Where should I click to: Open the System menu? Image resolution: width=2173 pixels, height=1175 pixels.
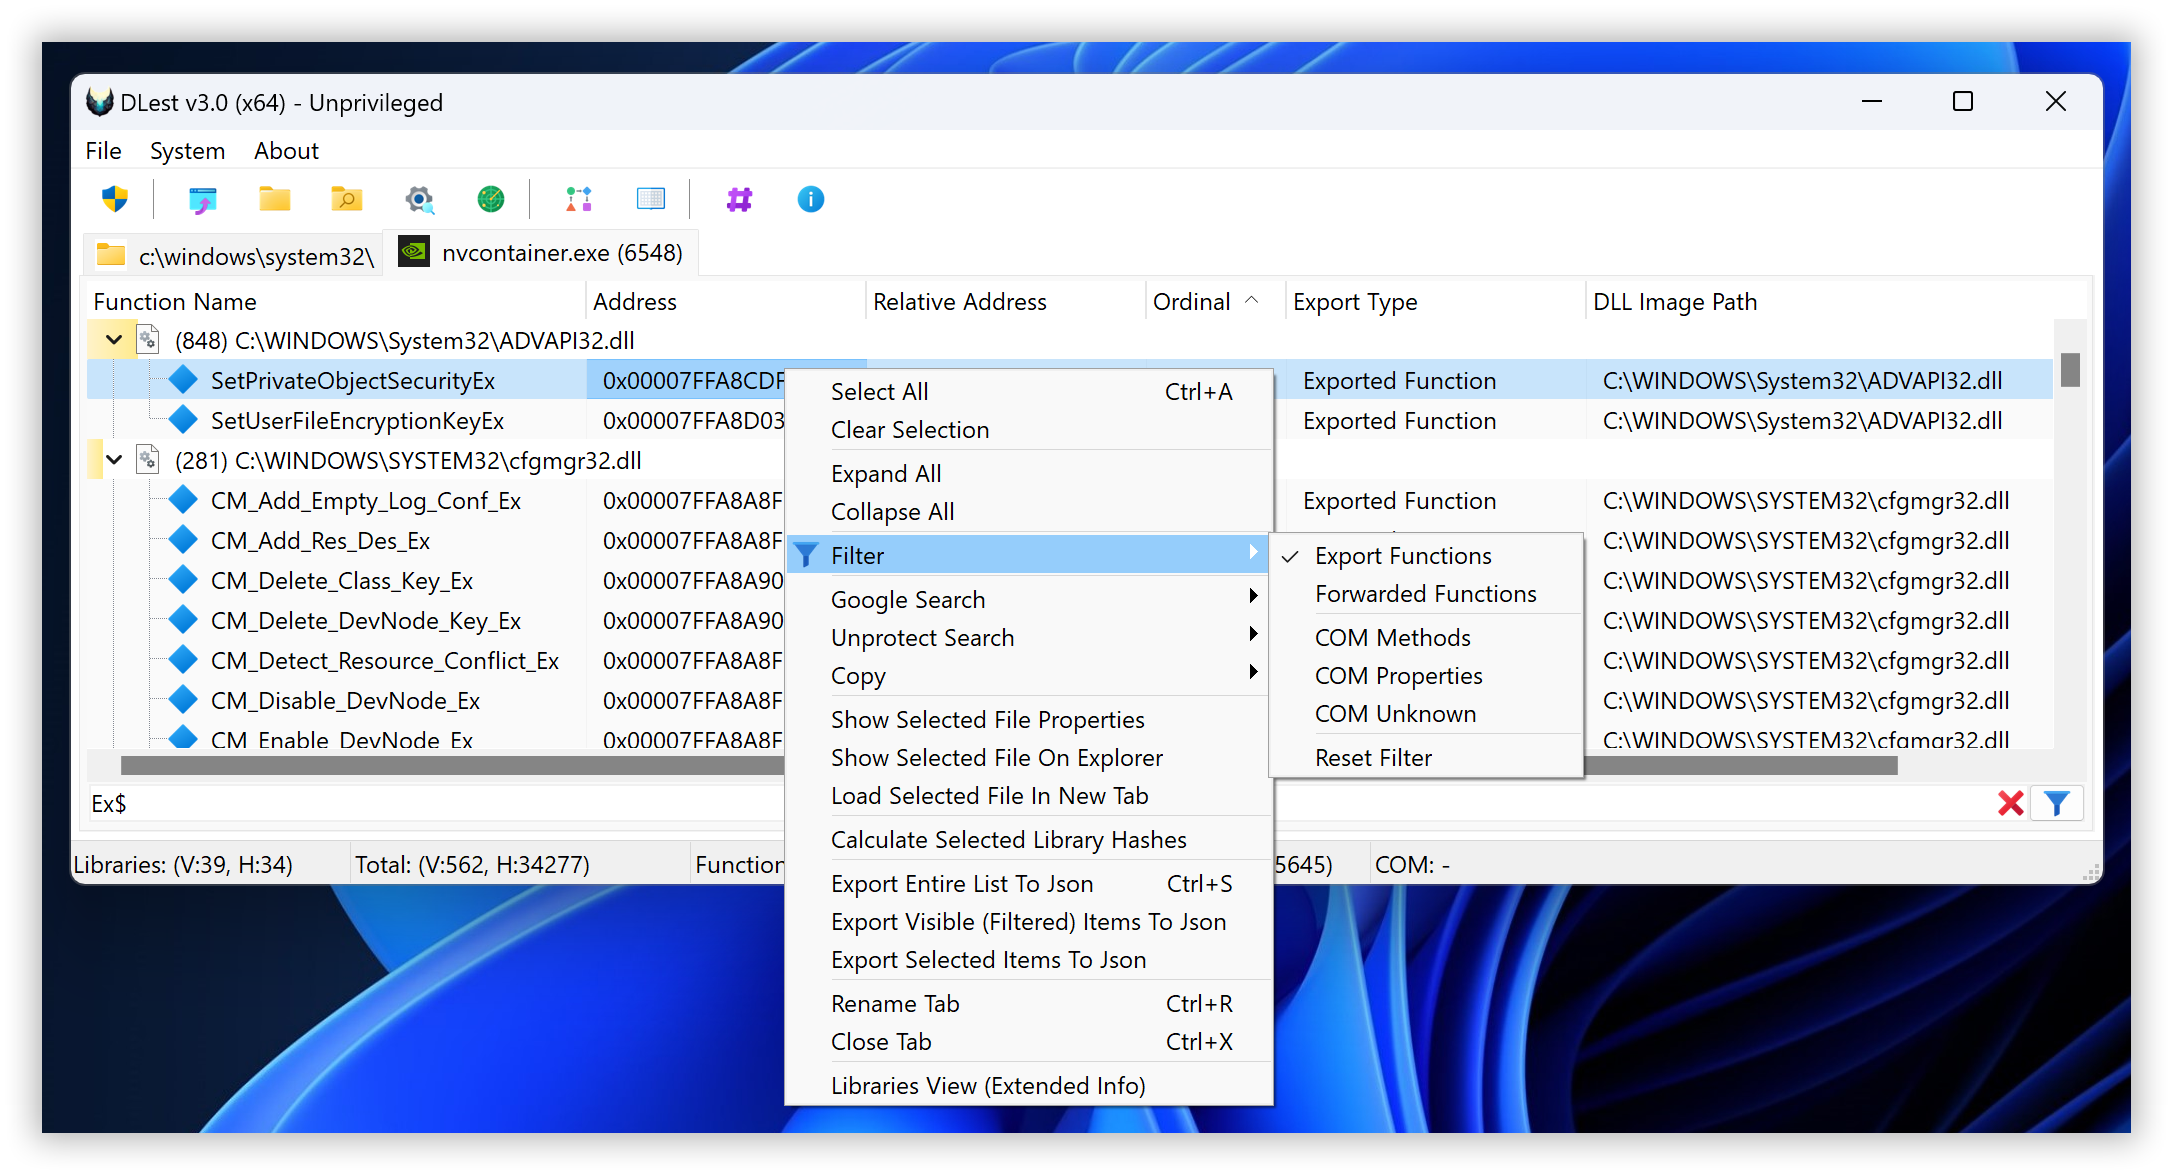(187, 151)
